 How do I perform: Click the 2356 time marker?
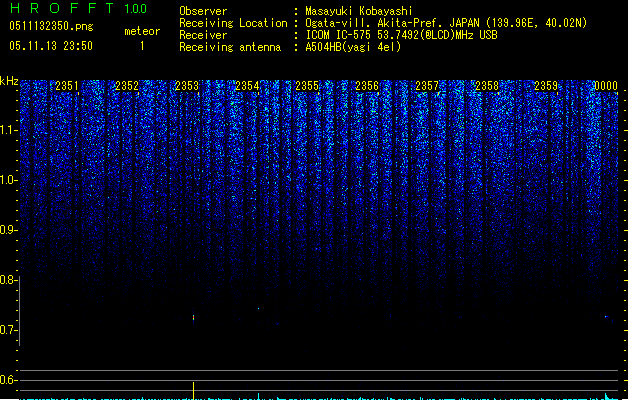click(367, 86)
